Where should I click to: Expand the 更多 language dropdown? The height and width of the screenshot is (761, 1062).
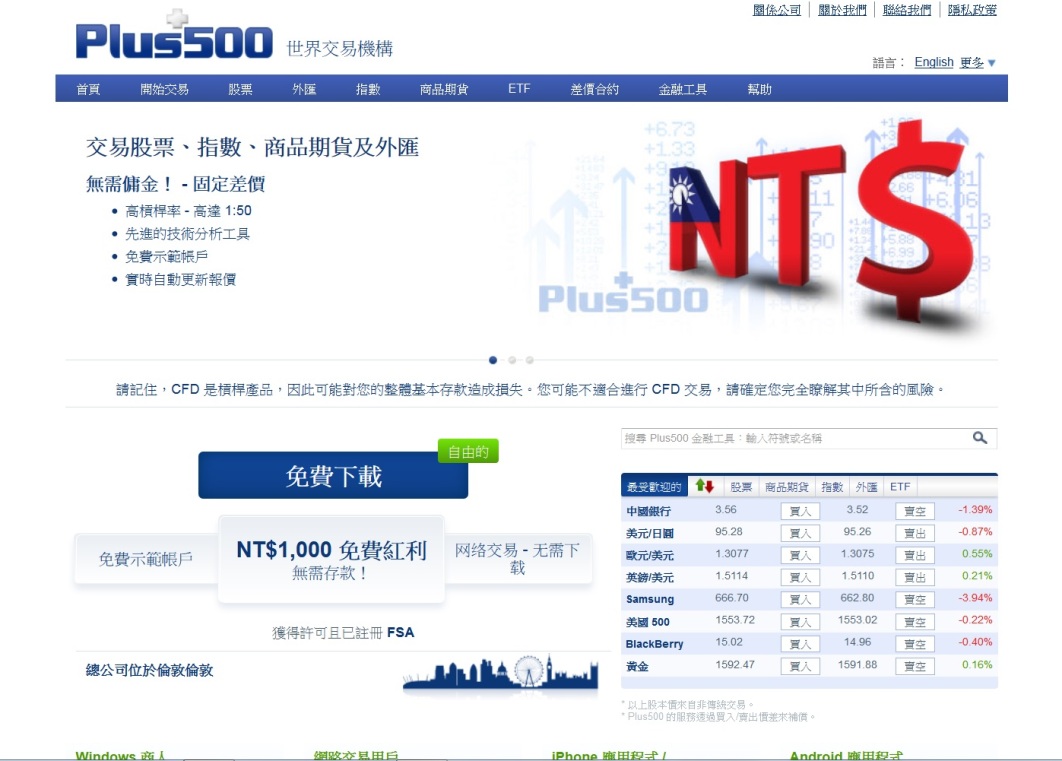pos(977,62)
